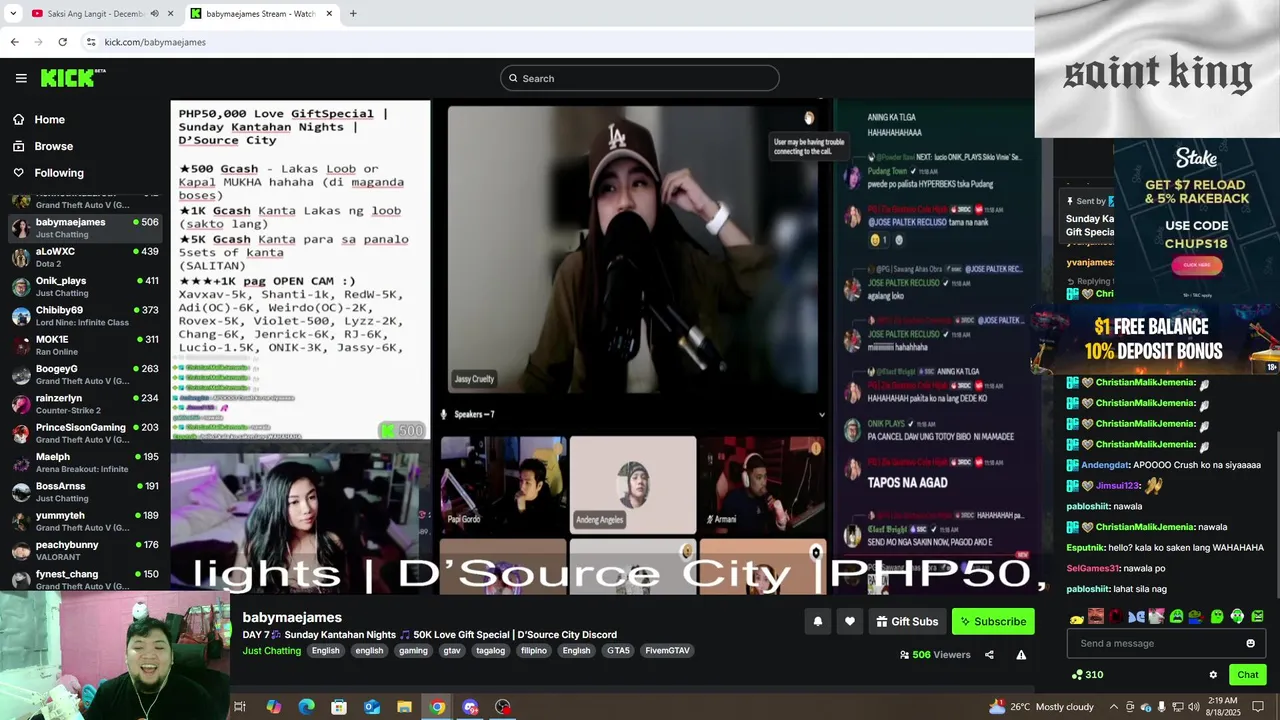Mute the Saksi Ang Langit tab audio
This screenshot has width=1280, height=720.
(154, 14)
